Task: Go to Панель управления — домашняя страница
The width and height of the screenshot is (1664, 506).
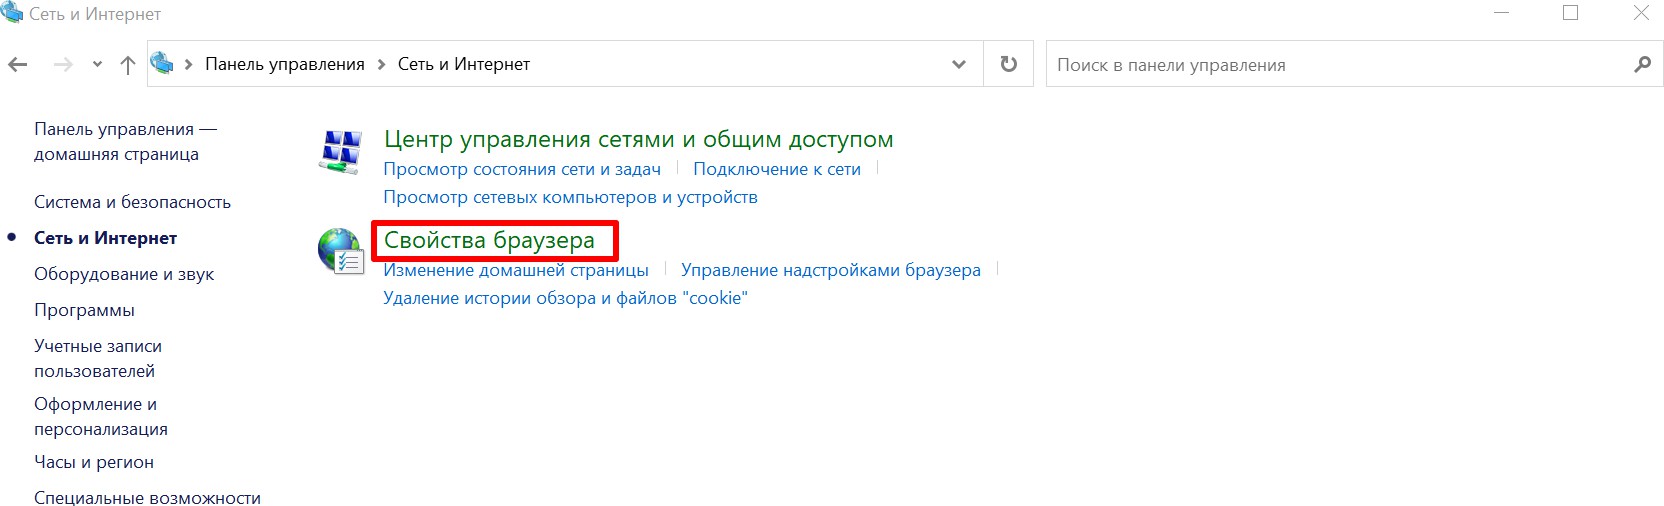Action: click(125, 142)
